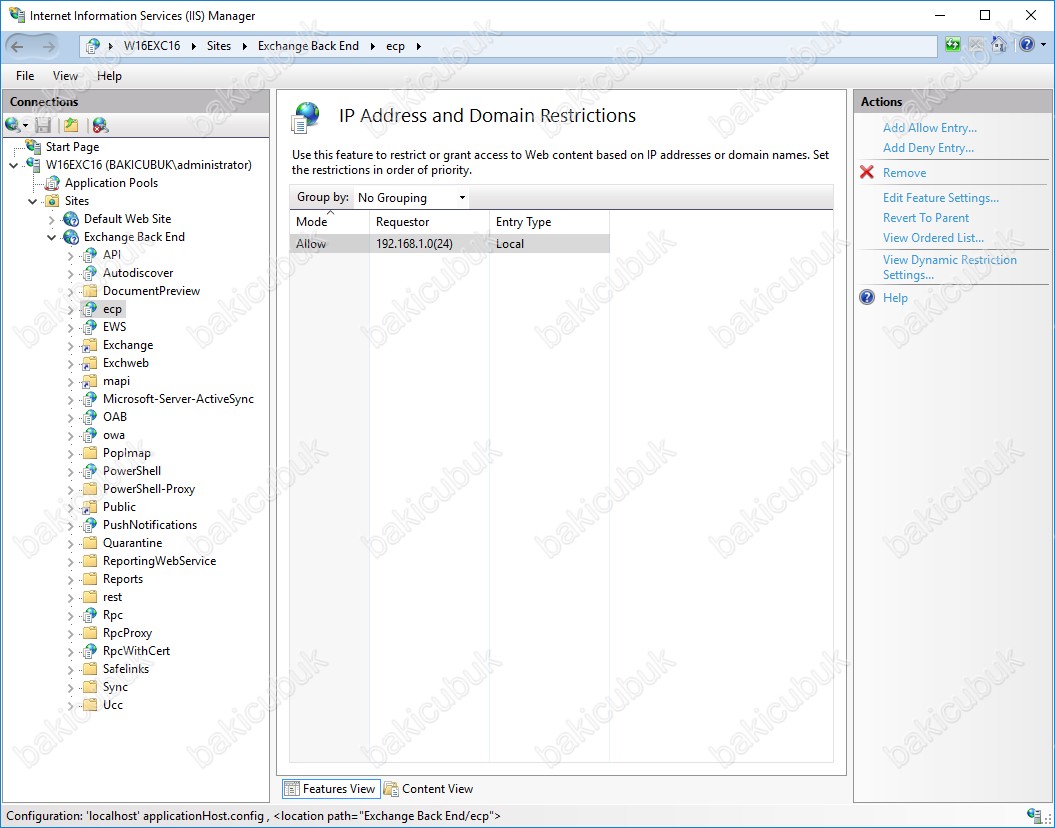Click the Save connections disk icon
The height and width of the screenshot is (828, 1055).
pyautogui.click(x=43, y=125)
